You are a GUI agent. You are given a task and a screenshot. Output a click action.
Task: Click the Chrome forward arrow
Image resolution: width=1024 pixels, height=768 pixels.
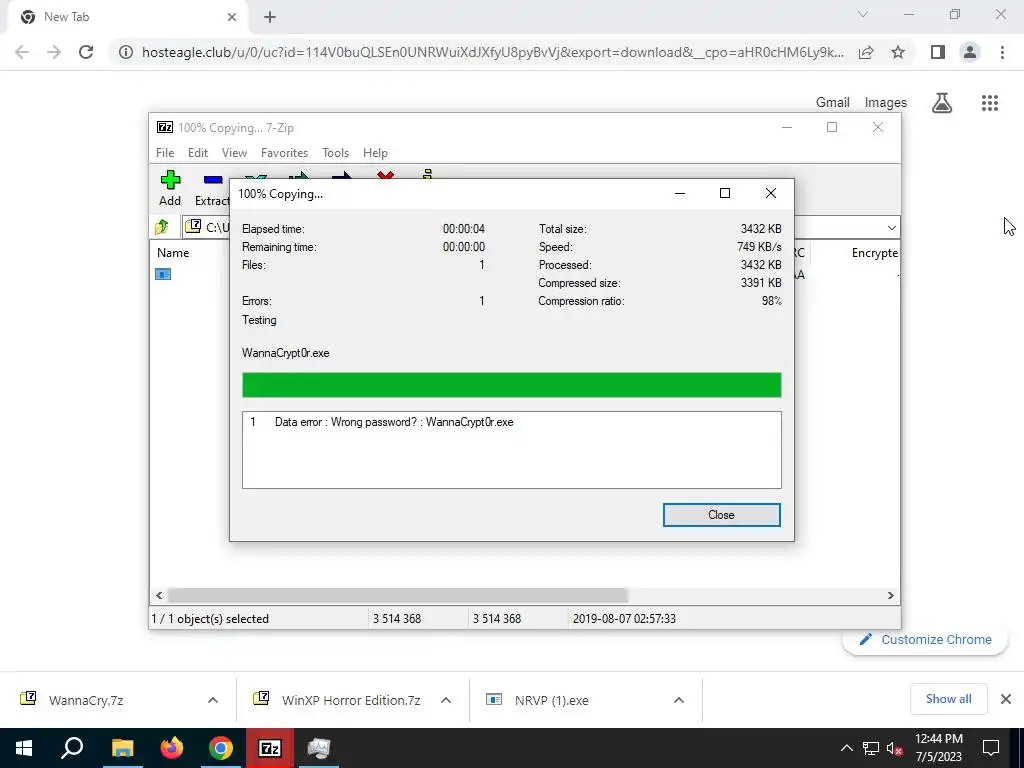point(54,52)
